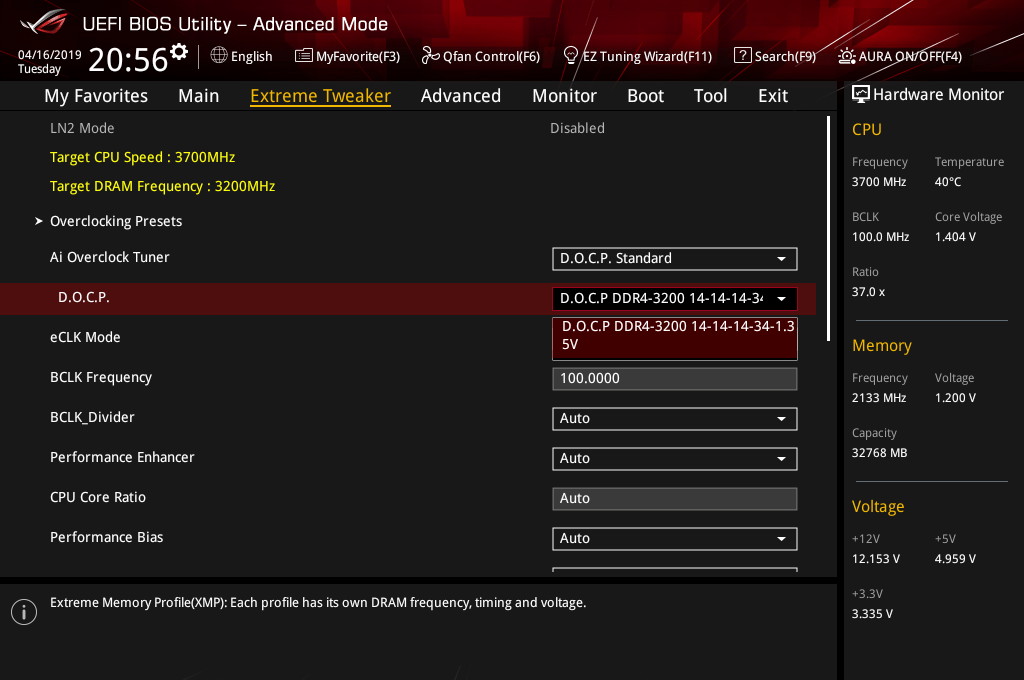Click the Hardware Monitor panel title
The height and width of the screenshot is (680, 1024).
coord(938,95)
